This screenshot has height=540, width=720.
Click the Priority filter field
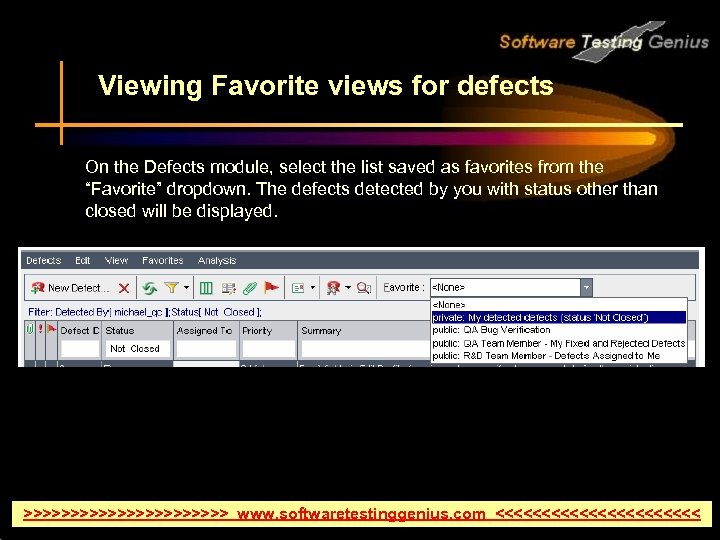[268, 349]
